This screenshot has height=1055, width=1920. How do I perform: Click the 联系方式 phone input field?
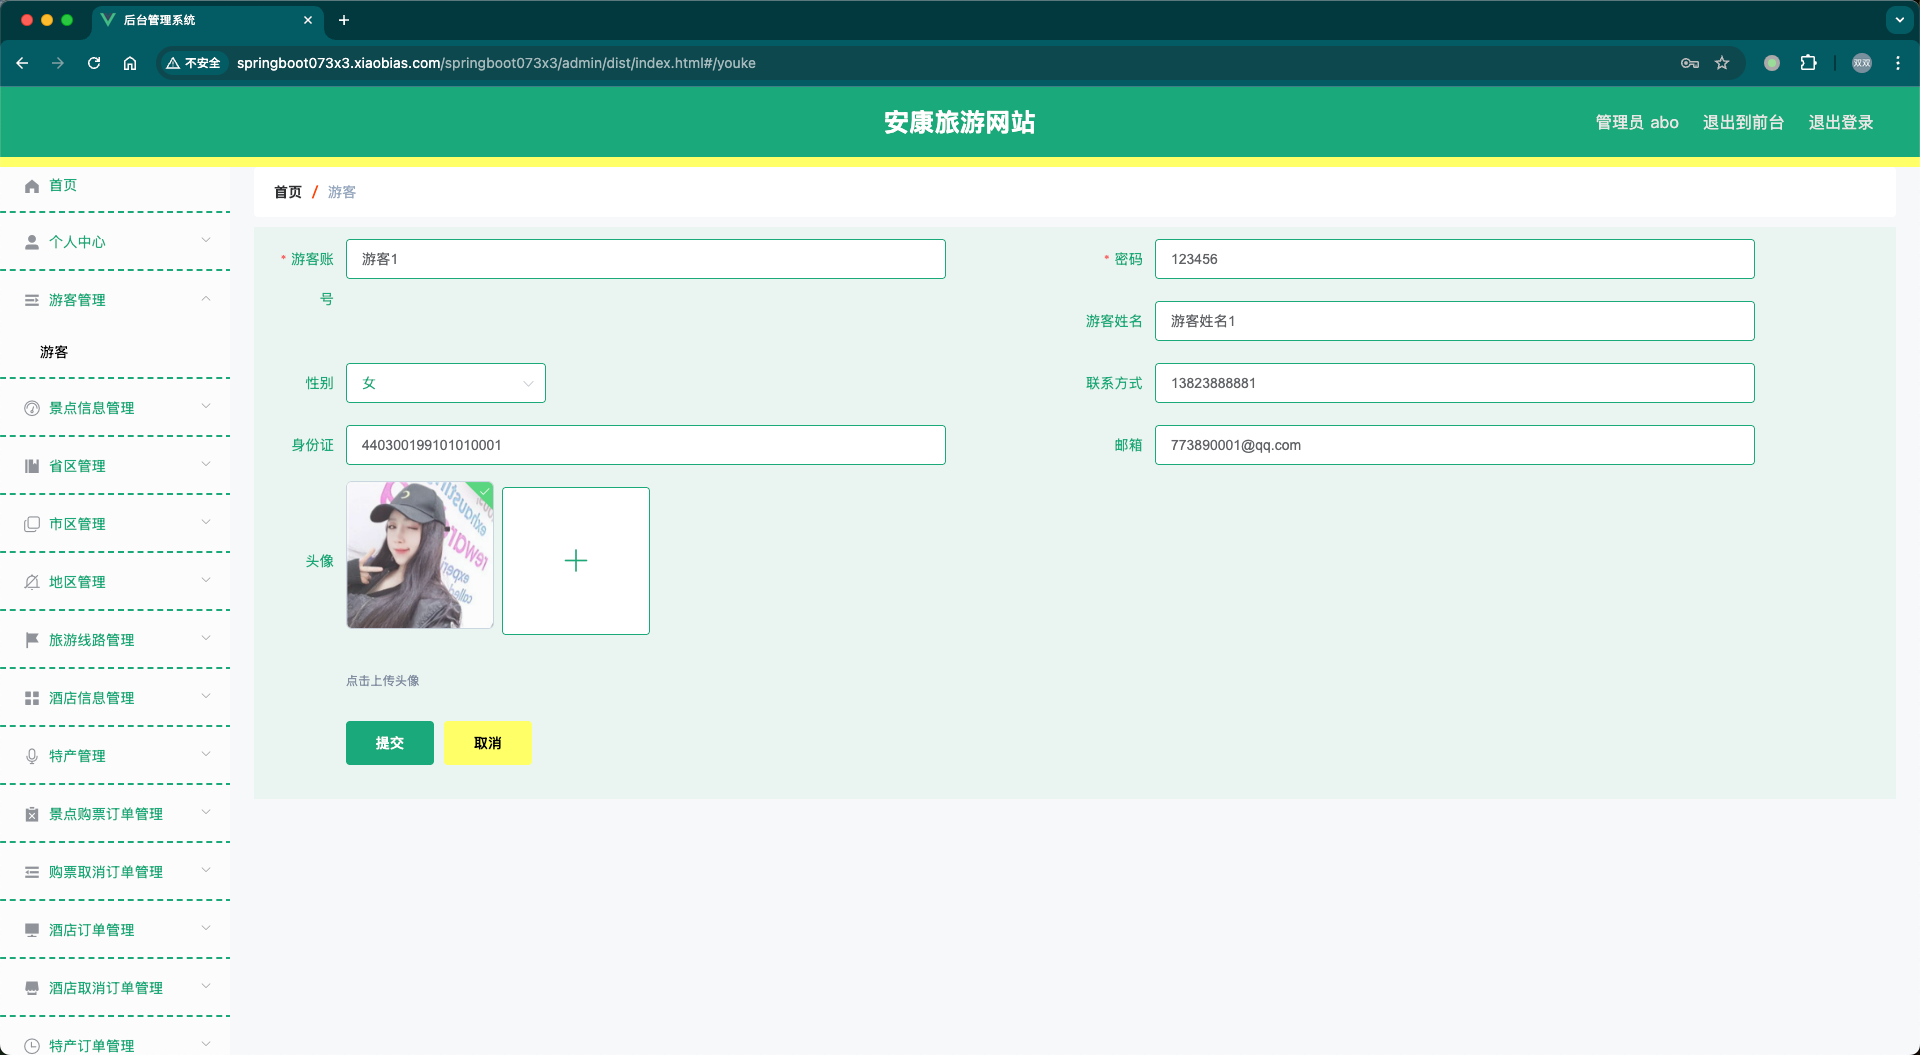click(1455, 383)
